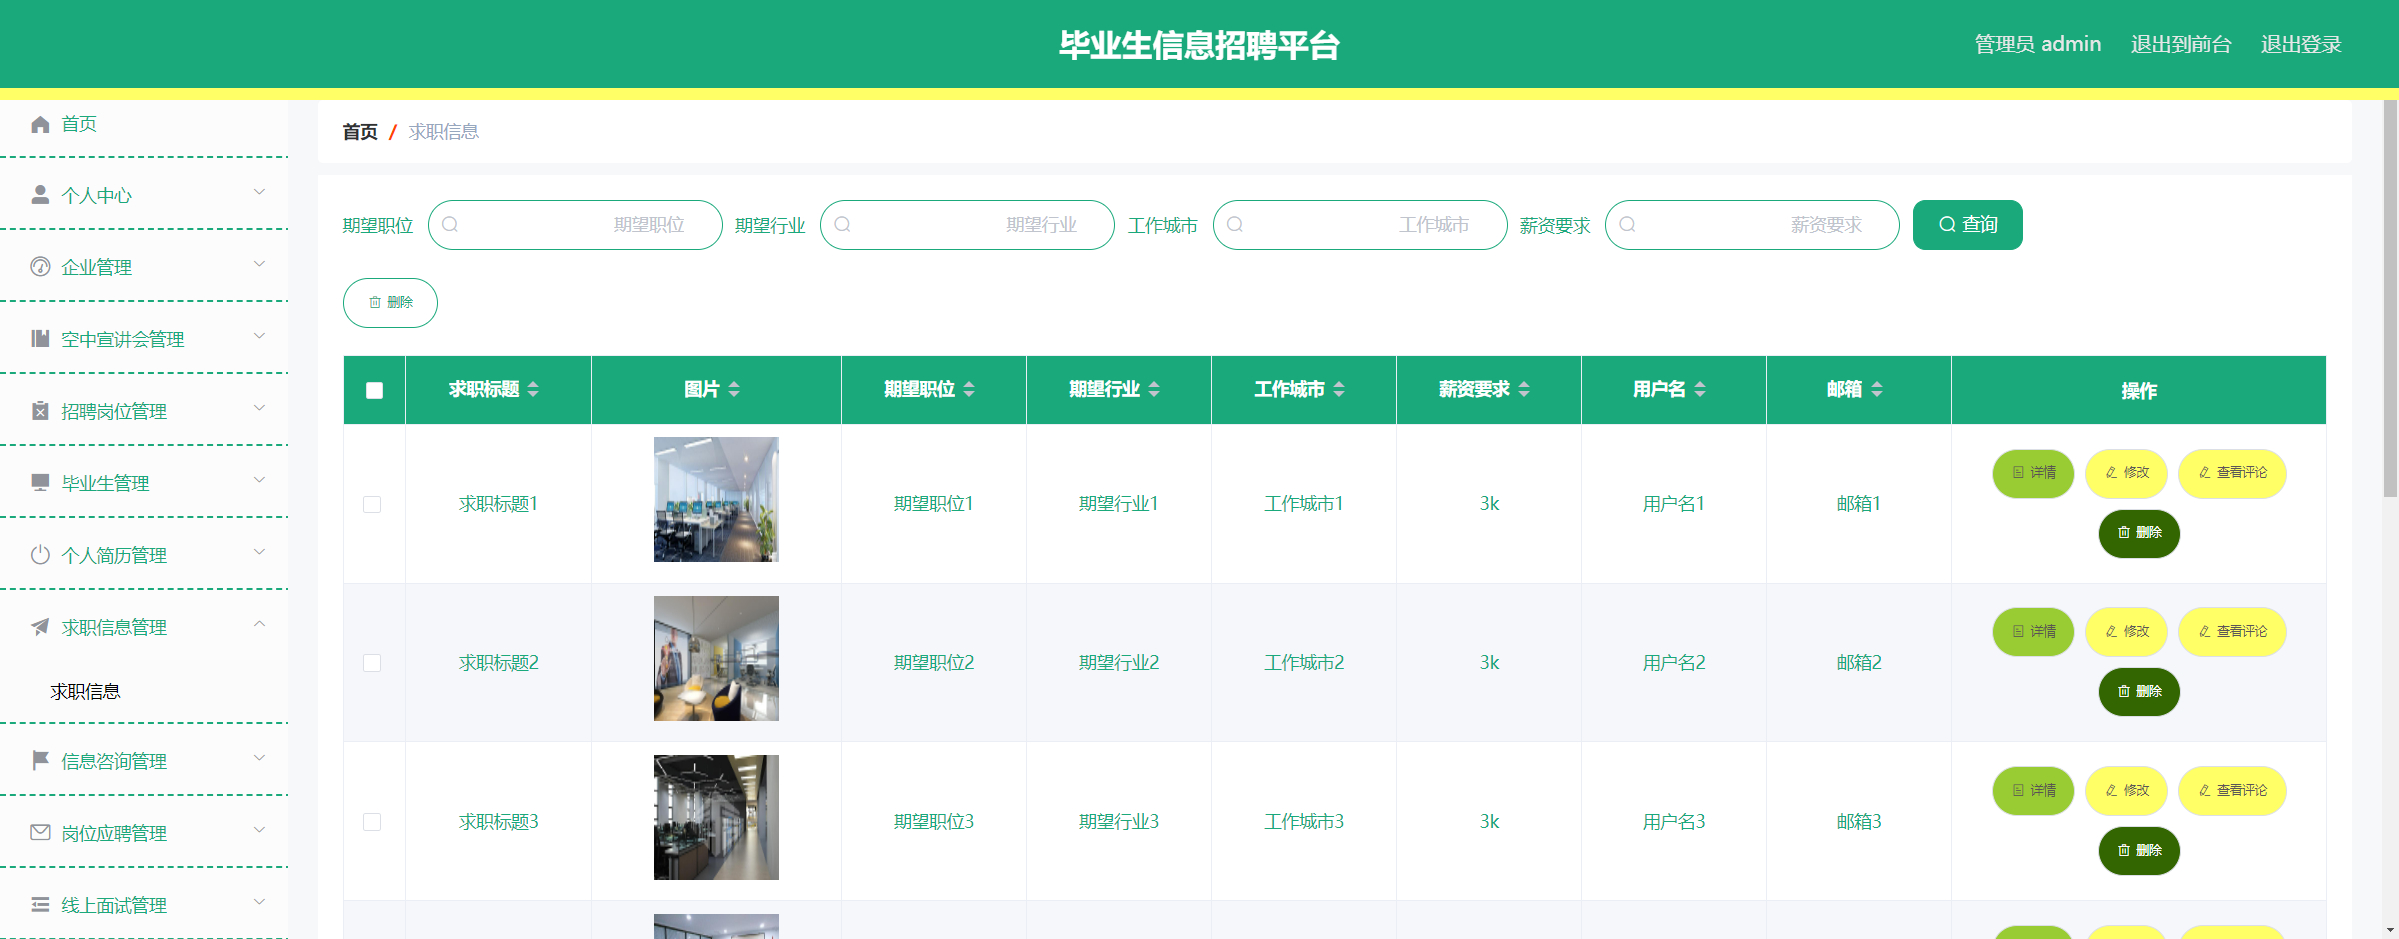Select the checkbox beside 求职标题2
2399x939 pixels.
pyautogui.click(x=374, y=662)
